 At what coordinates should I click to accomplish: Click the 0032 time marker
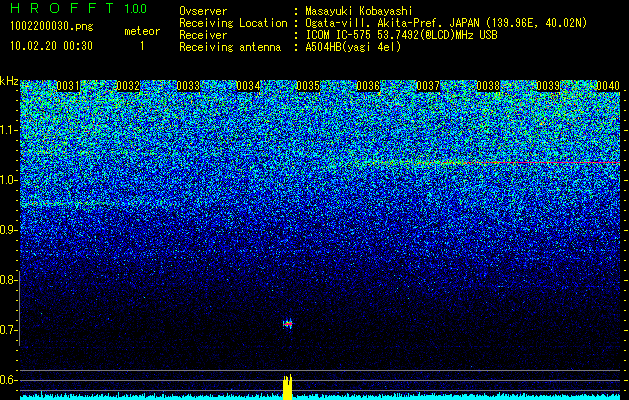(x=128, y=86)
